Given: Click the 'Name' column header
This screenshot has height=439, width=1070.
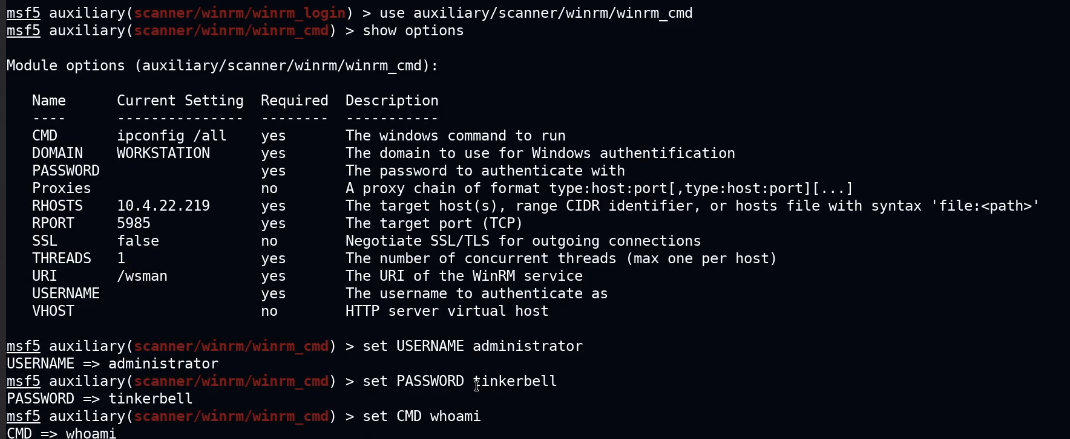Looking at the screenshot, I should pyautogui.click(x=48, y=101).
